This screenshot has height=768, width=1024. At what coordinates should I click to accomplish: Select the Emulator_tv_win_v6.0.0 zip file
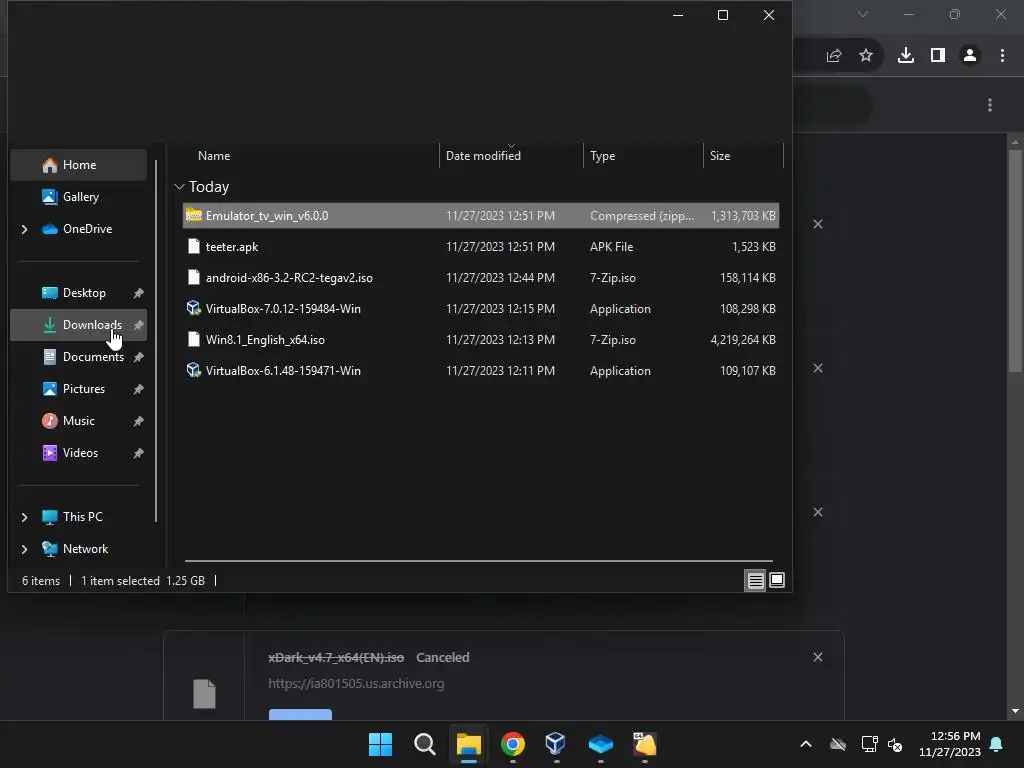pyautogui.click(x=481, y=216)
